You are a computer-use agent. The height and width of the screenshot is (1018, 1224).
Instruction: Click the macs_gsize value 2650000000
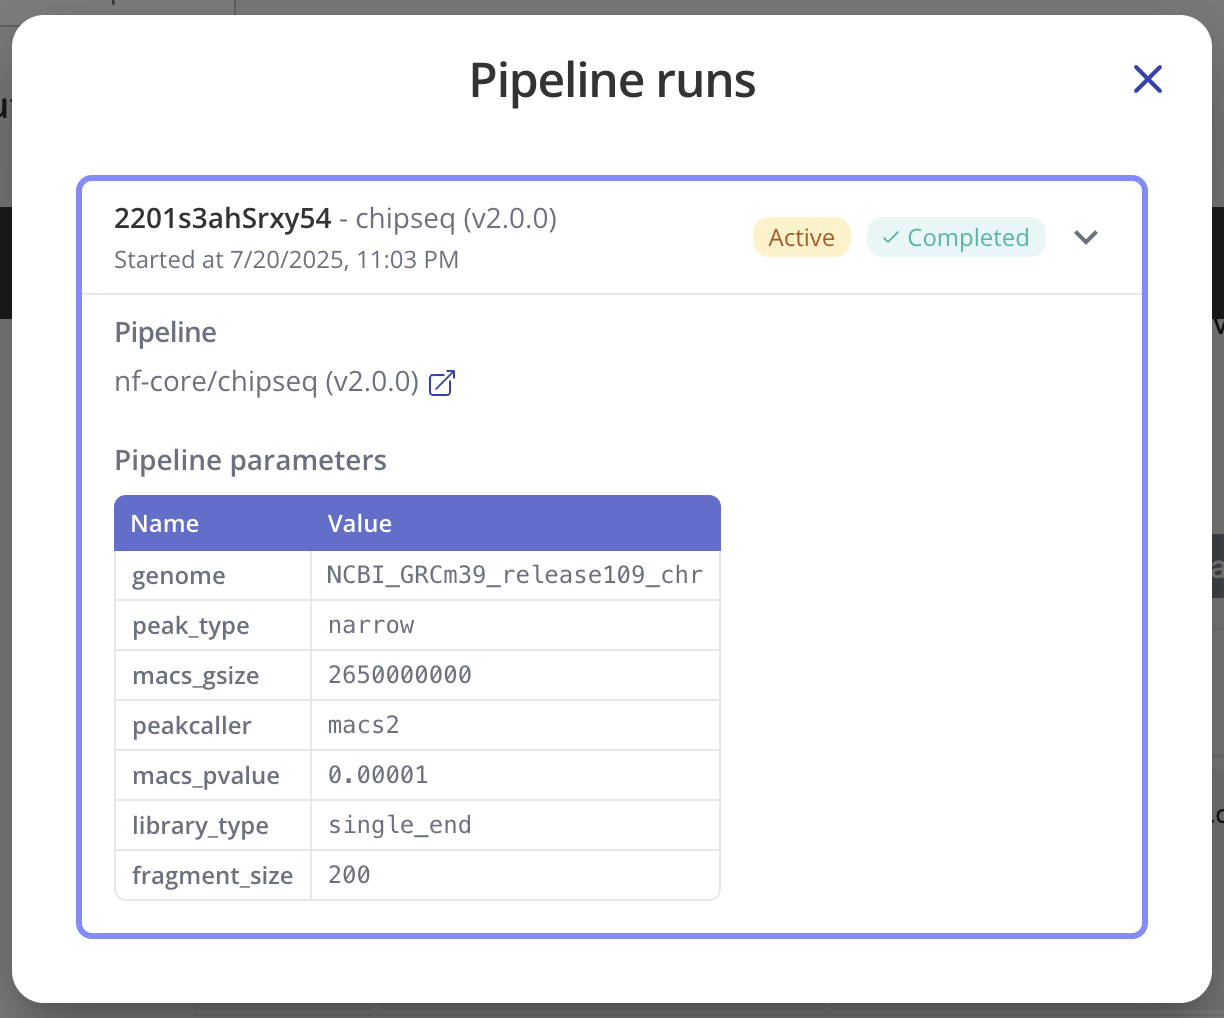(400, 675)
